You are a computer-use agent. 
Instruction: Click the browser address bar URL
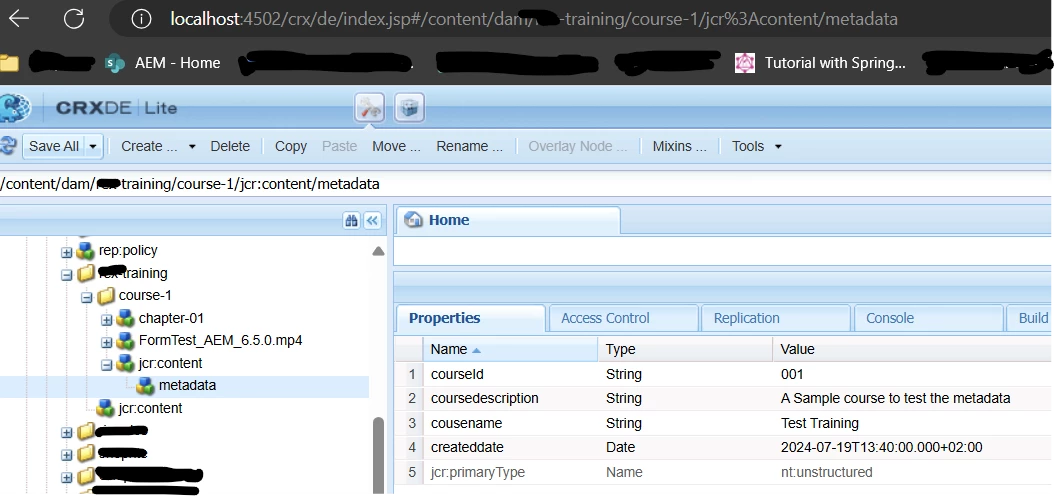point(534,19)
